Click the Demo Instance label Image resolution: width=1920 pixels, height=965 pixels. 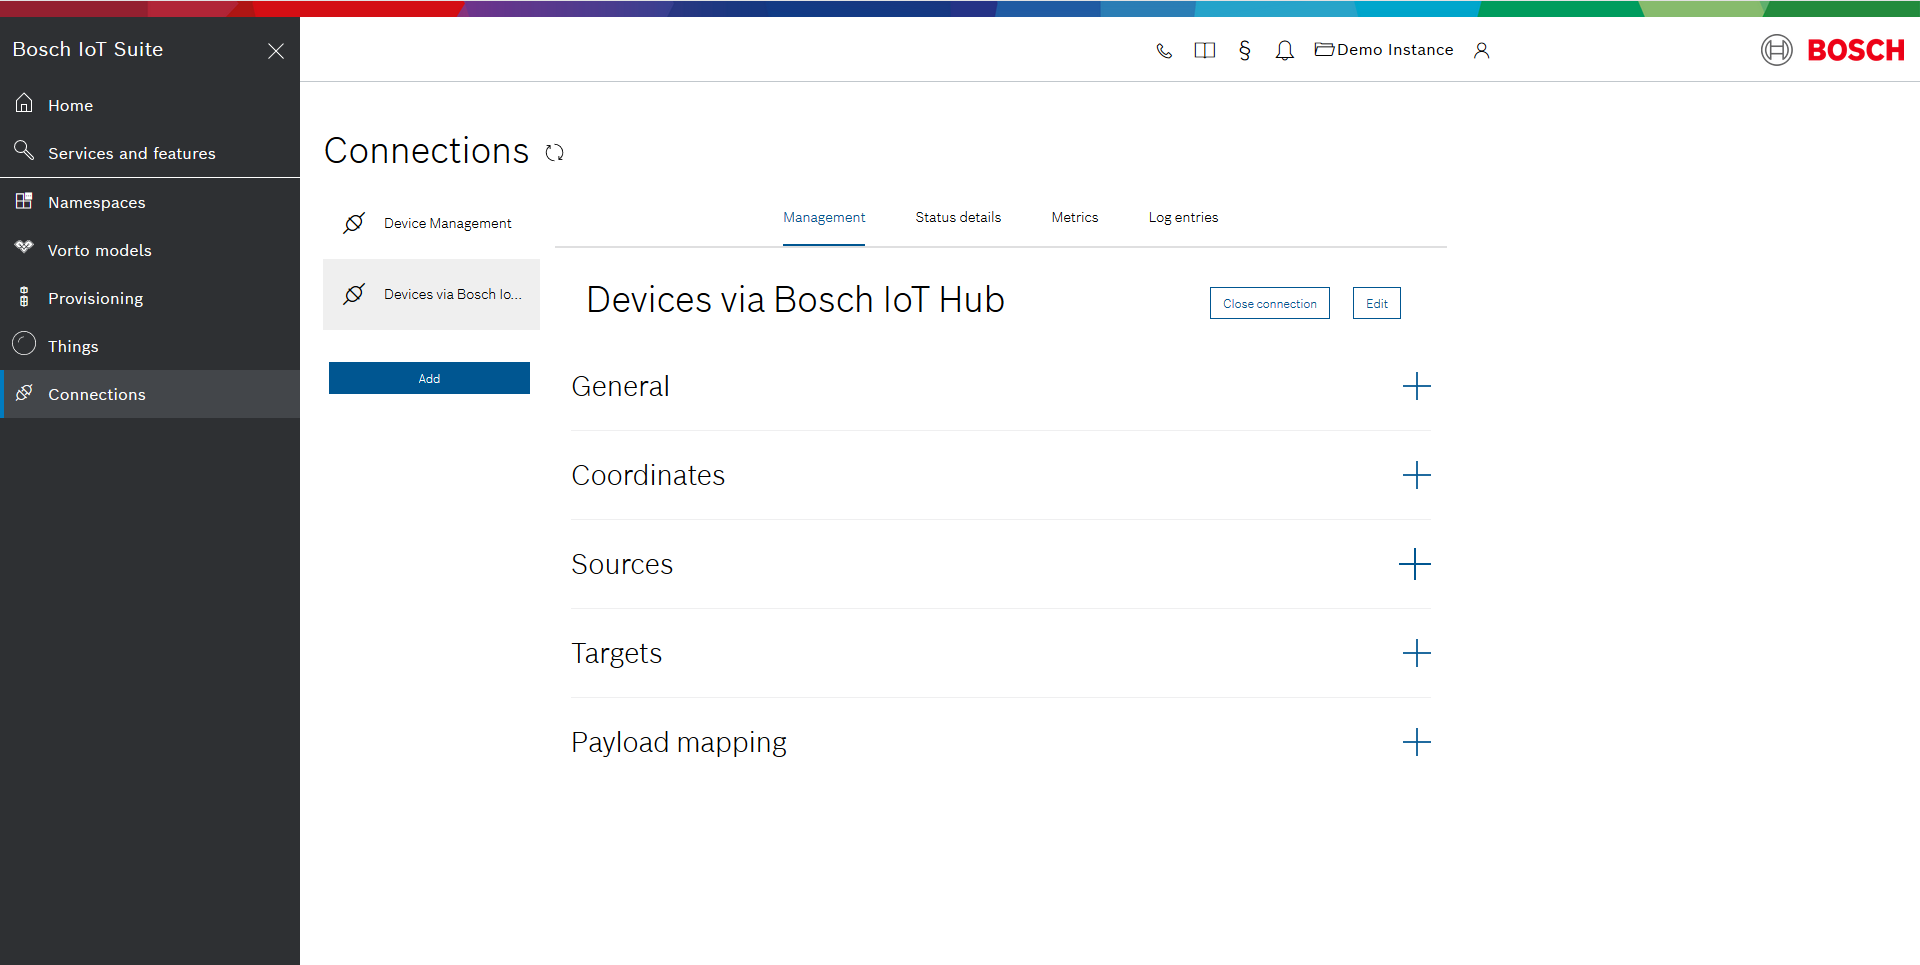[x=1395, y=50]
